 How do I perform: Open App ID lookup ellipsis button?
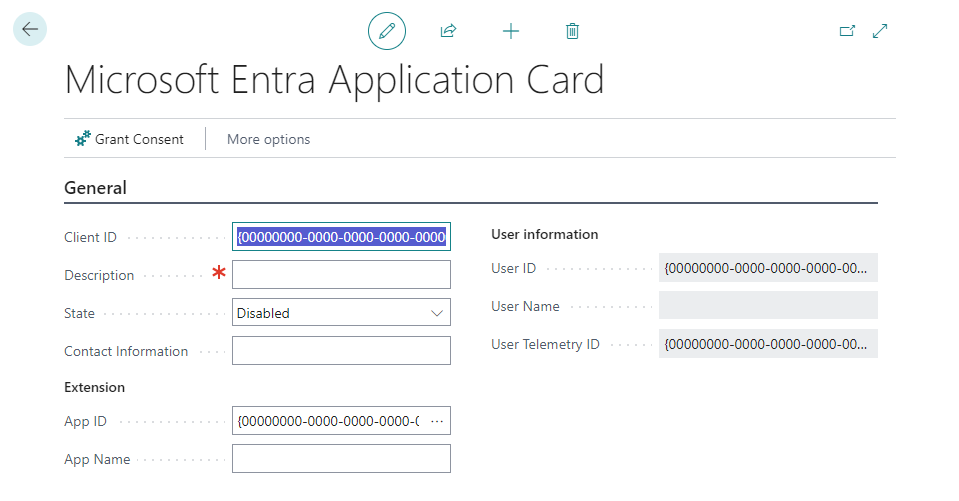[x=437, y=421]
